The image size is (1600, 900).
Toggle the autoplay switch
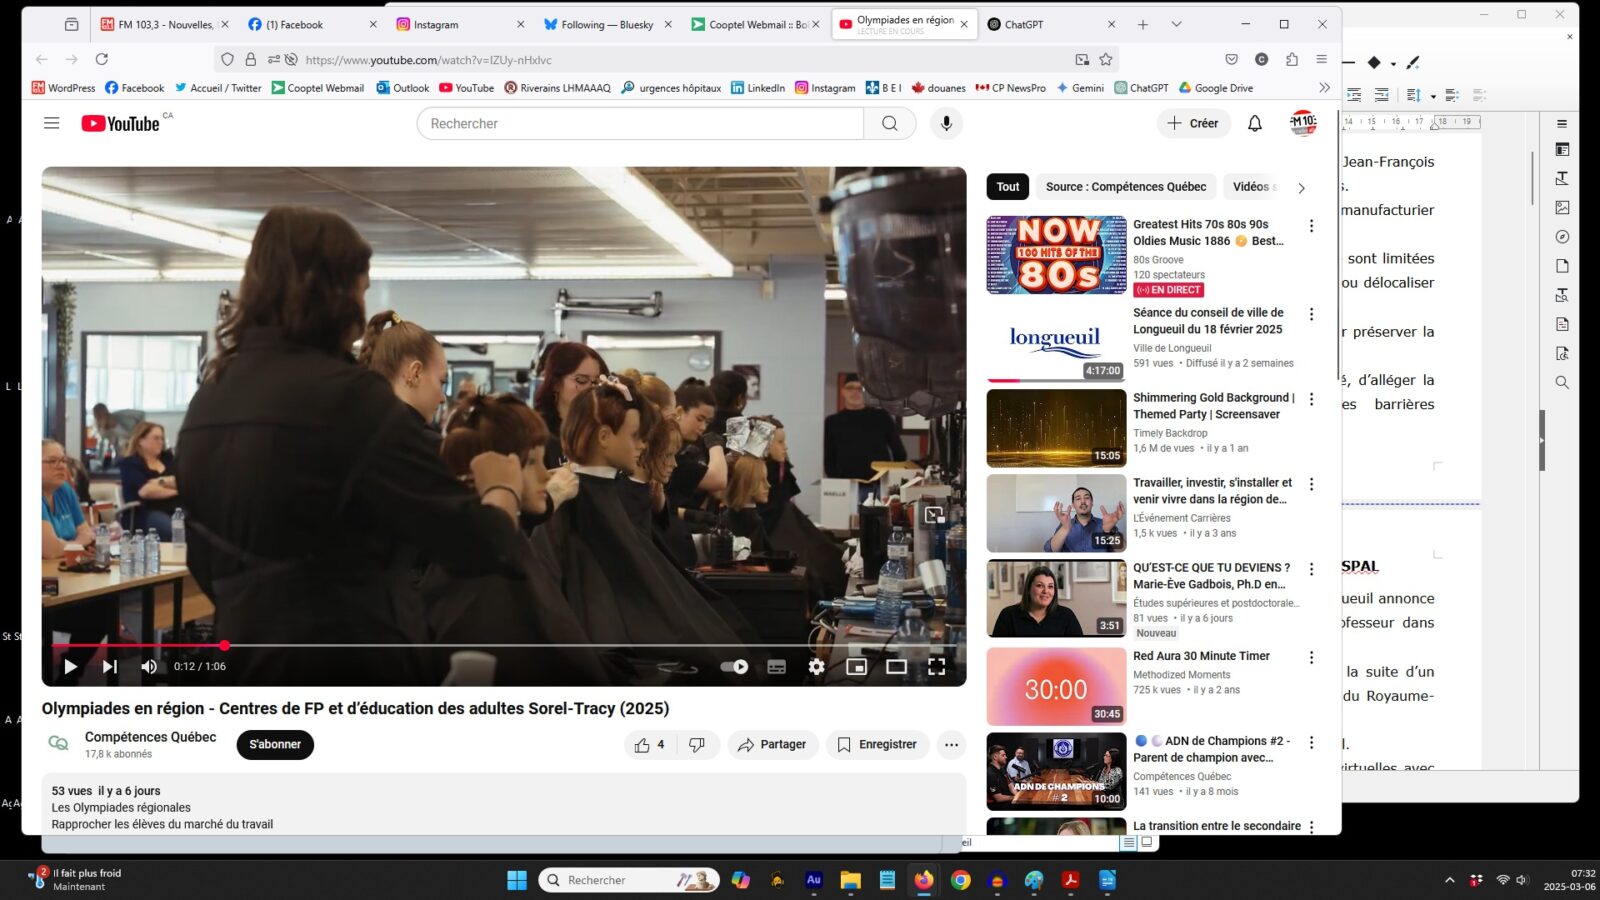click(x=735, y=667)
